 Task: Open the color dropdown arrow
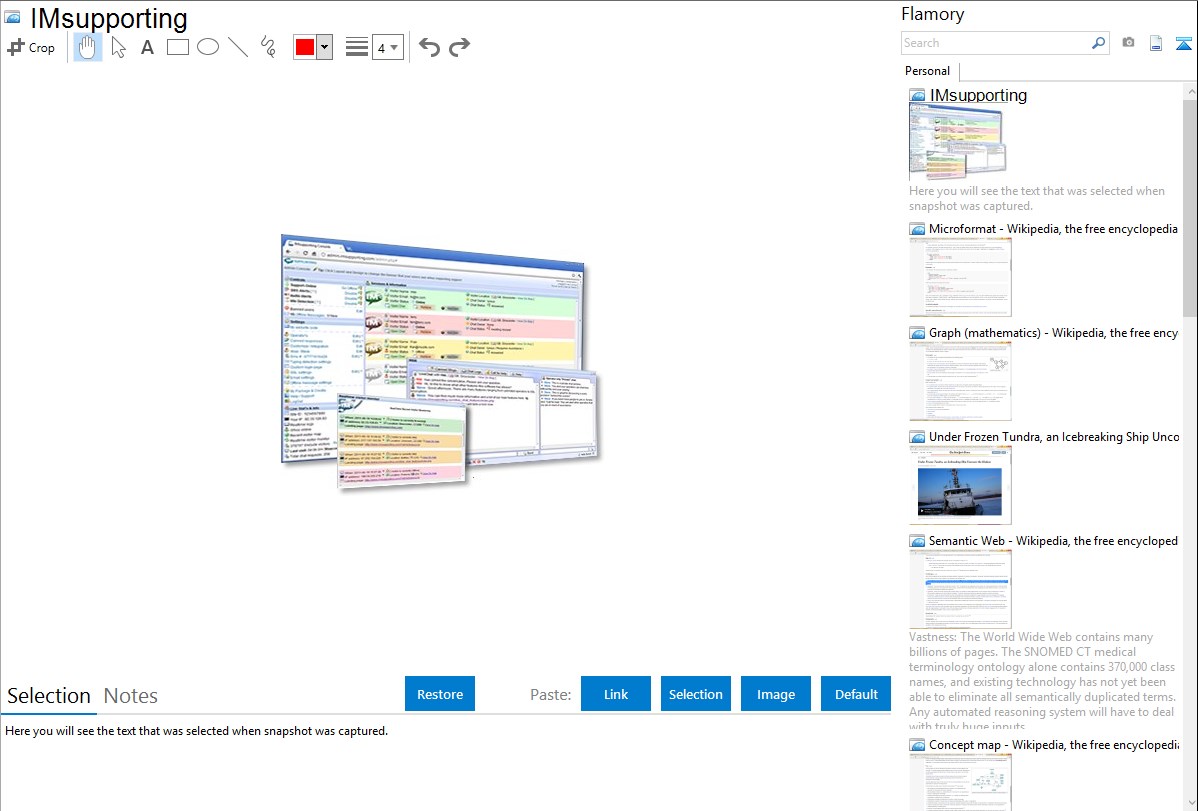(x=325, y=47)
